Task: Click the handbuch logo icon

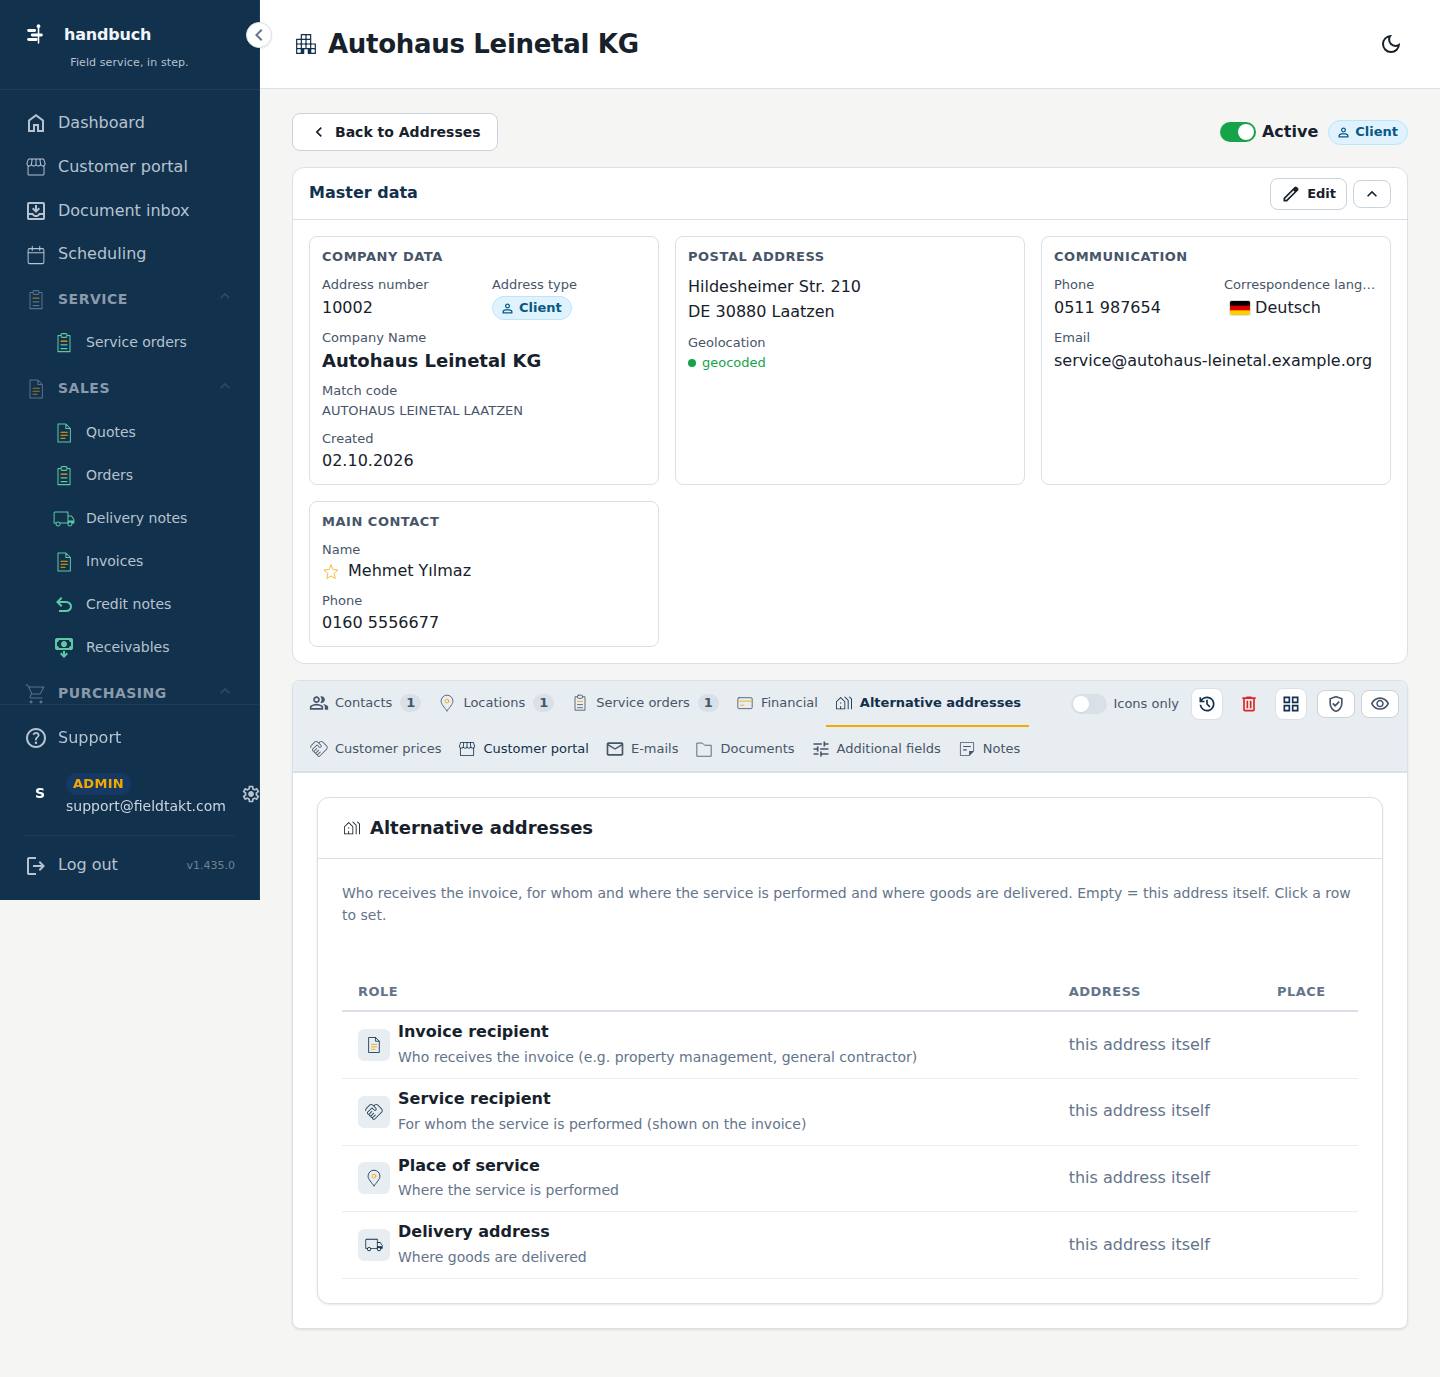Action: pos(35,34)
